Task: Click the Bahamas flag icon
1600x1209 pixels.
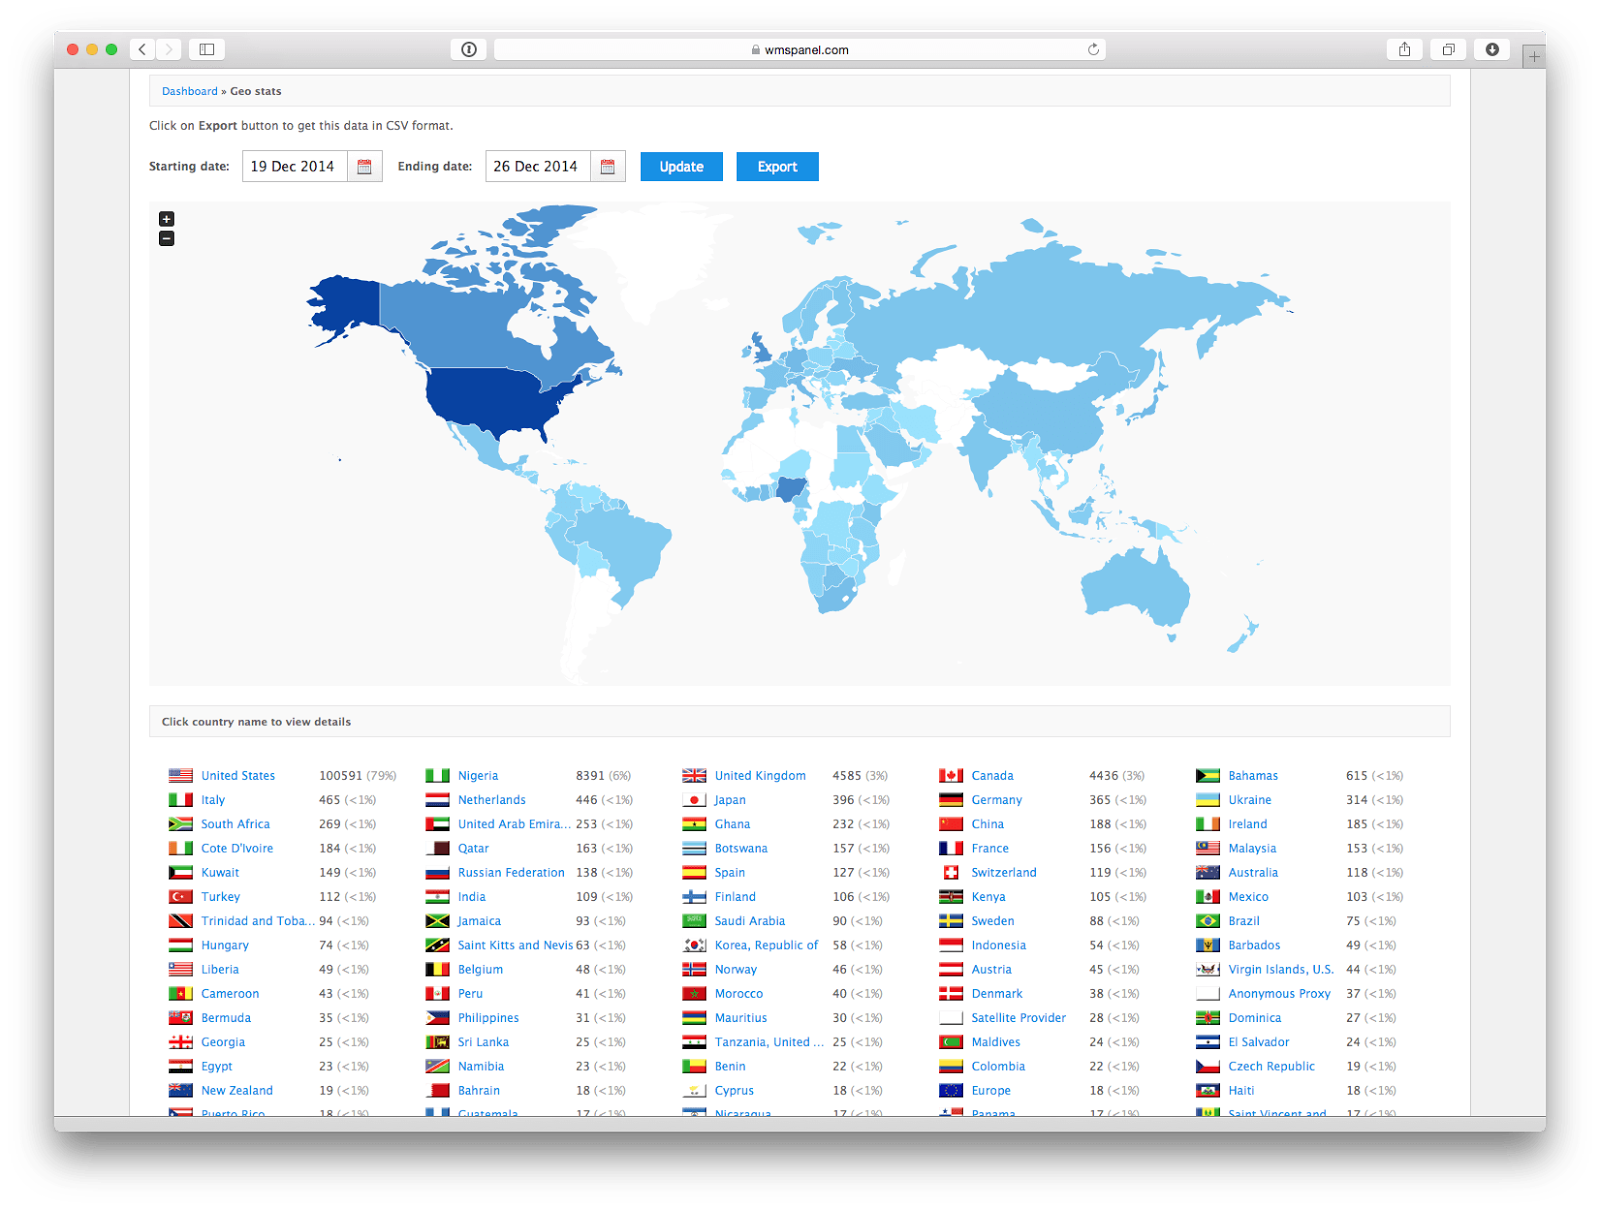Action: point(1208,776)
